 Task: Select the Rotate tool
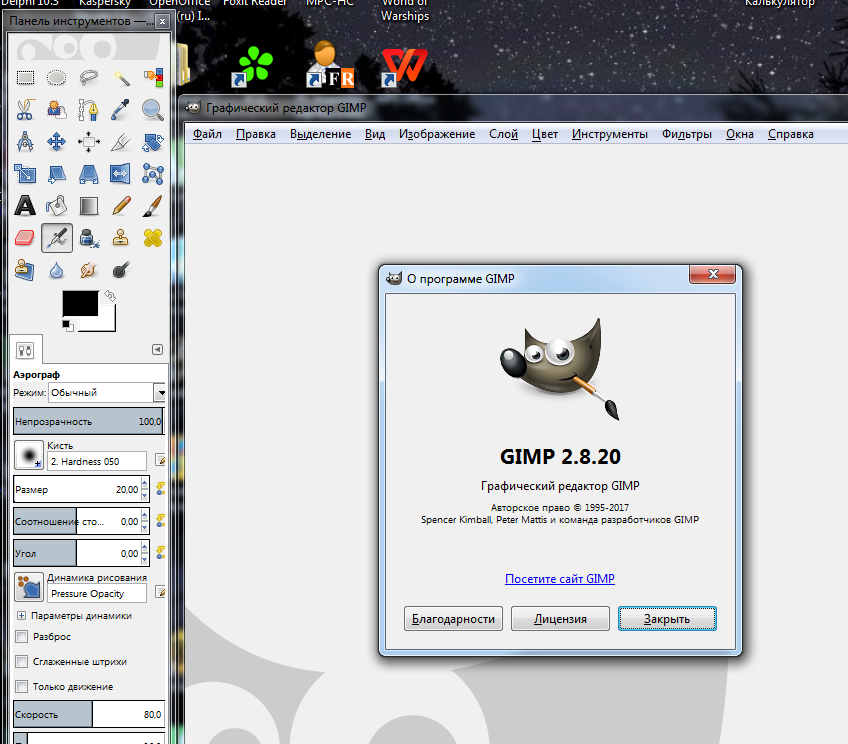coord(153,142)
